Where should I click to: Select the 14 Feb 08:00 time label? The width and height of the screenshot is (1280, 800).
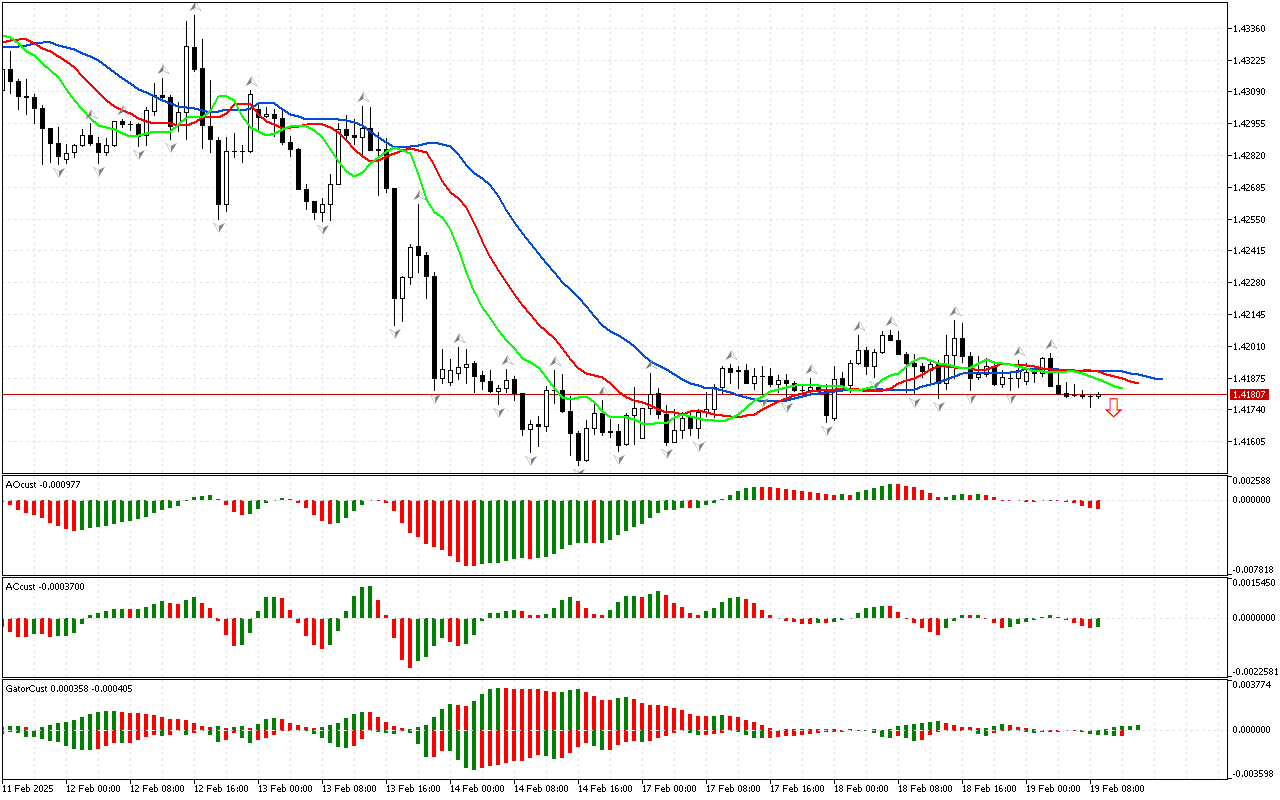pos(542,789)
